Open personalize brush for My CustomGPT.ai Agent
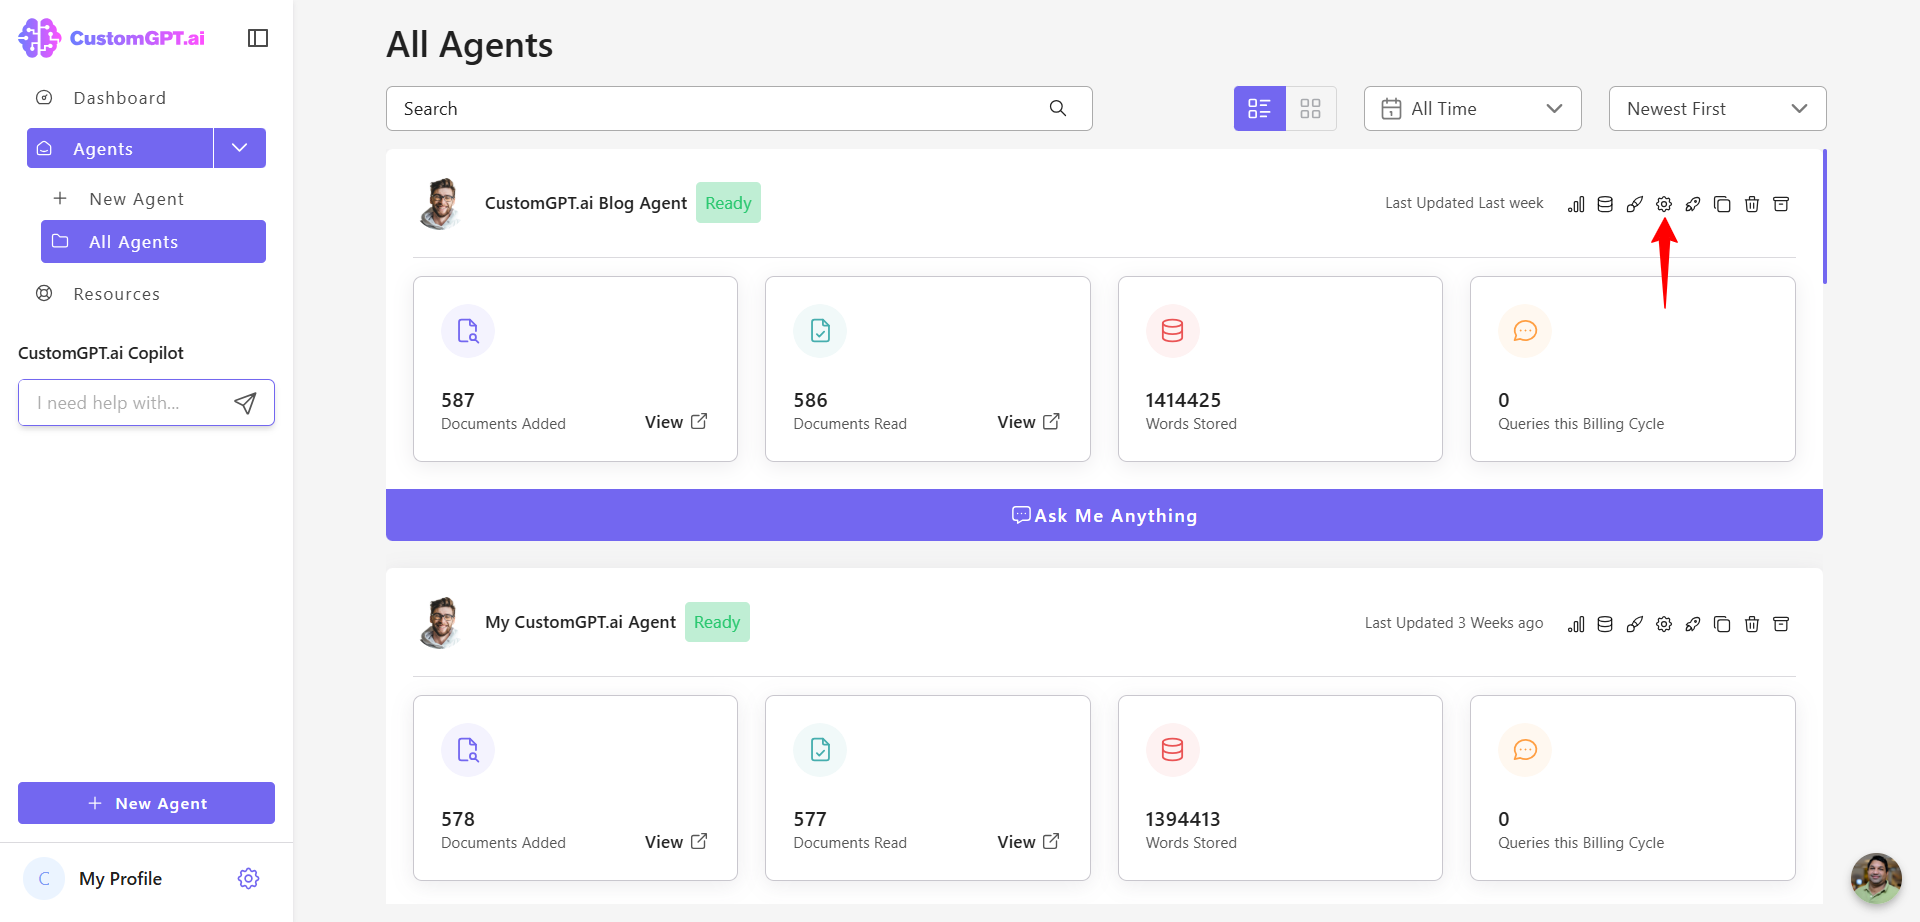1920x922 pixels. click(x=1635, y=624)
